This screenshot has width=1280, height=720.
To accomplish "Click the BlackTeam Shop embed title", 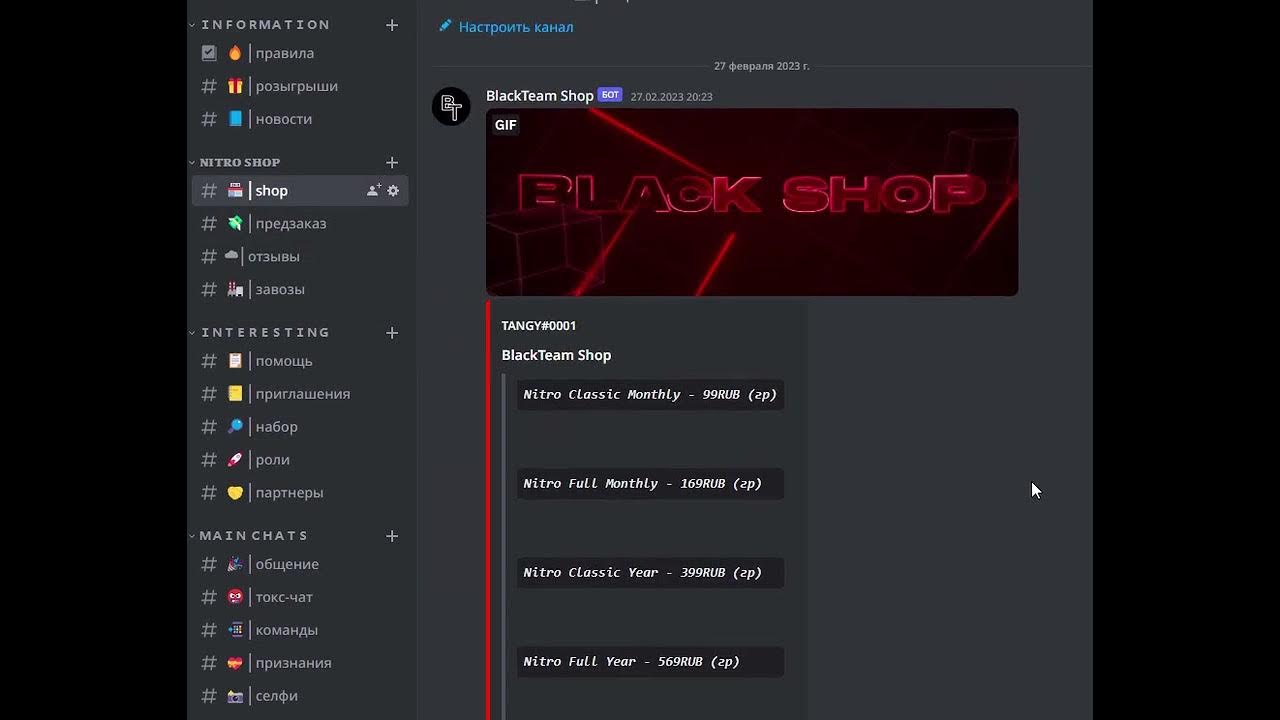I will [556, 355].
